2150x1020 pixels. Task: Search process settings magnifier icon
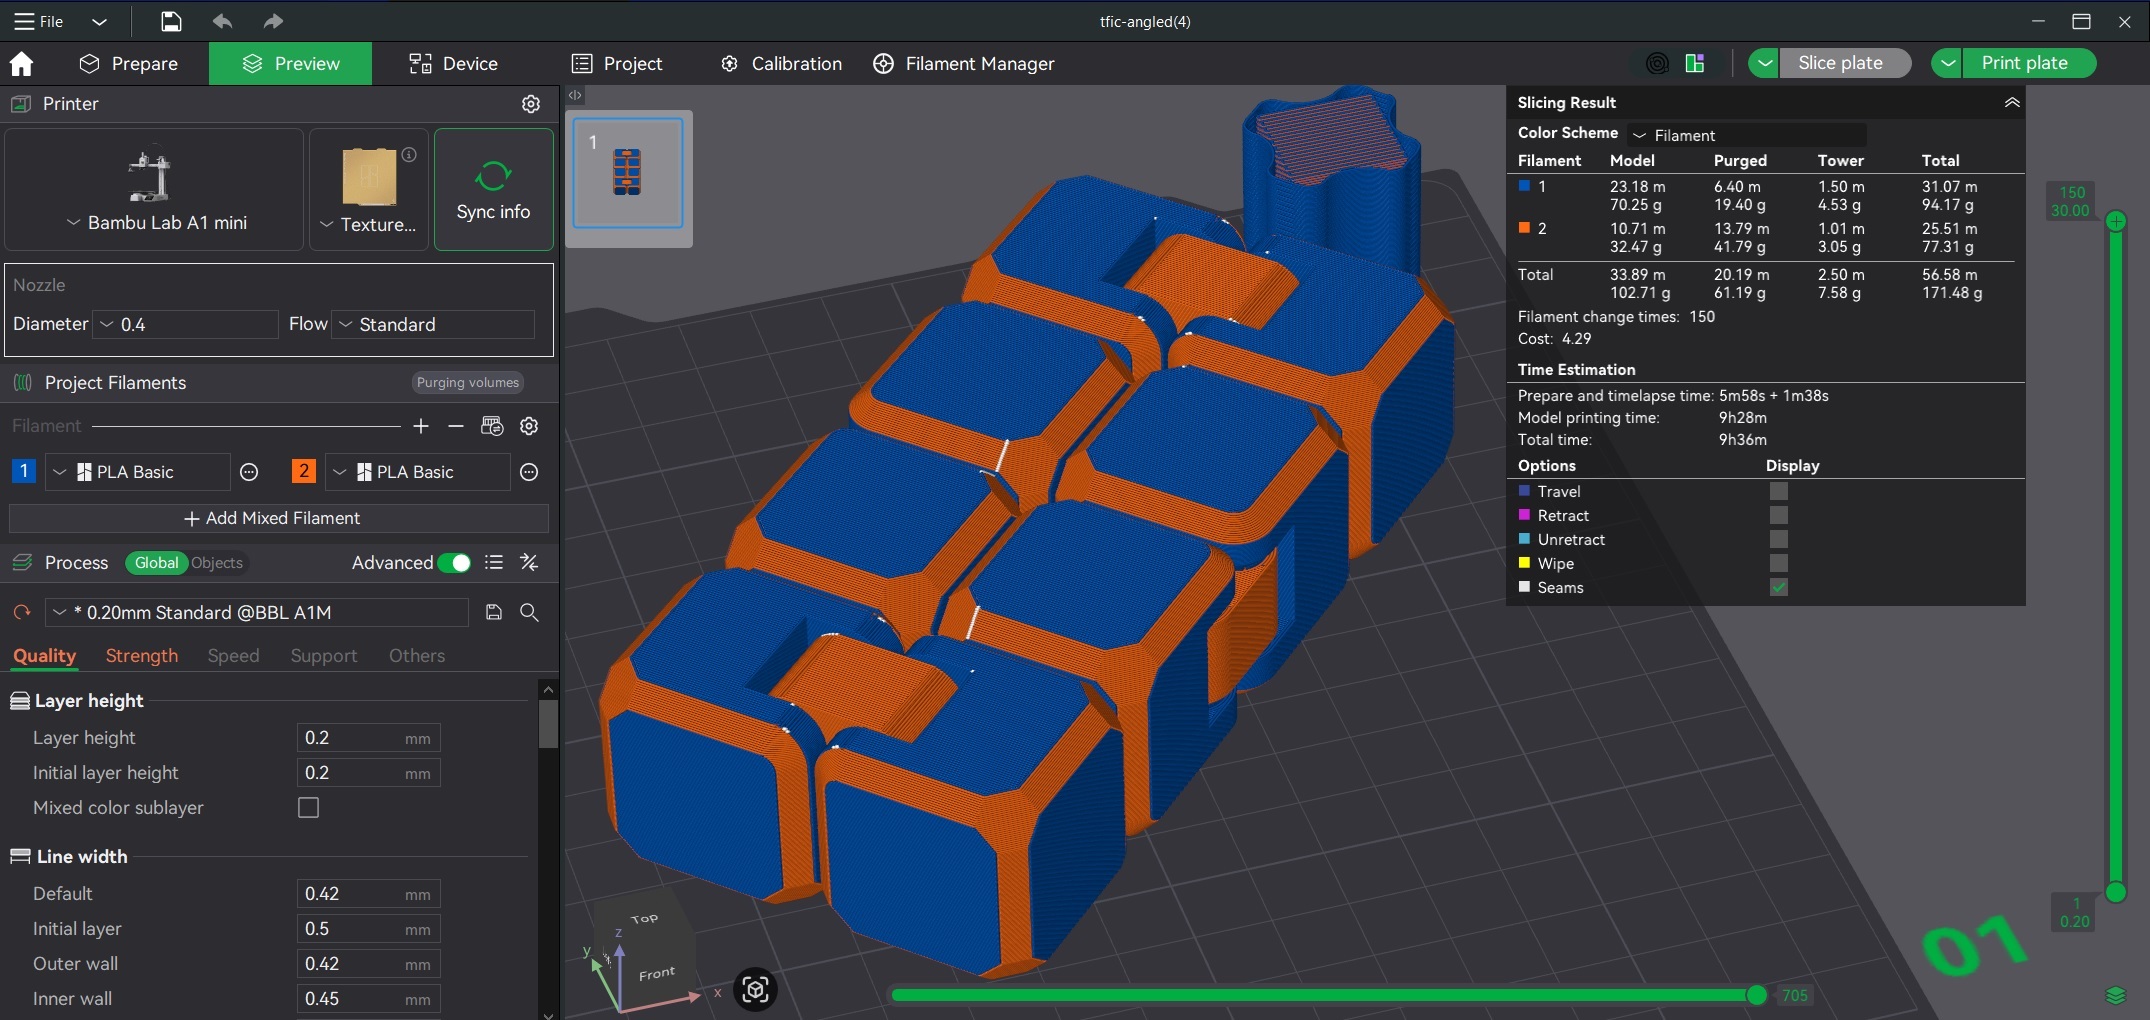(530, 612)
